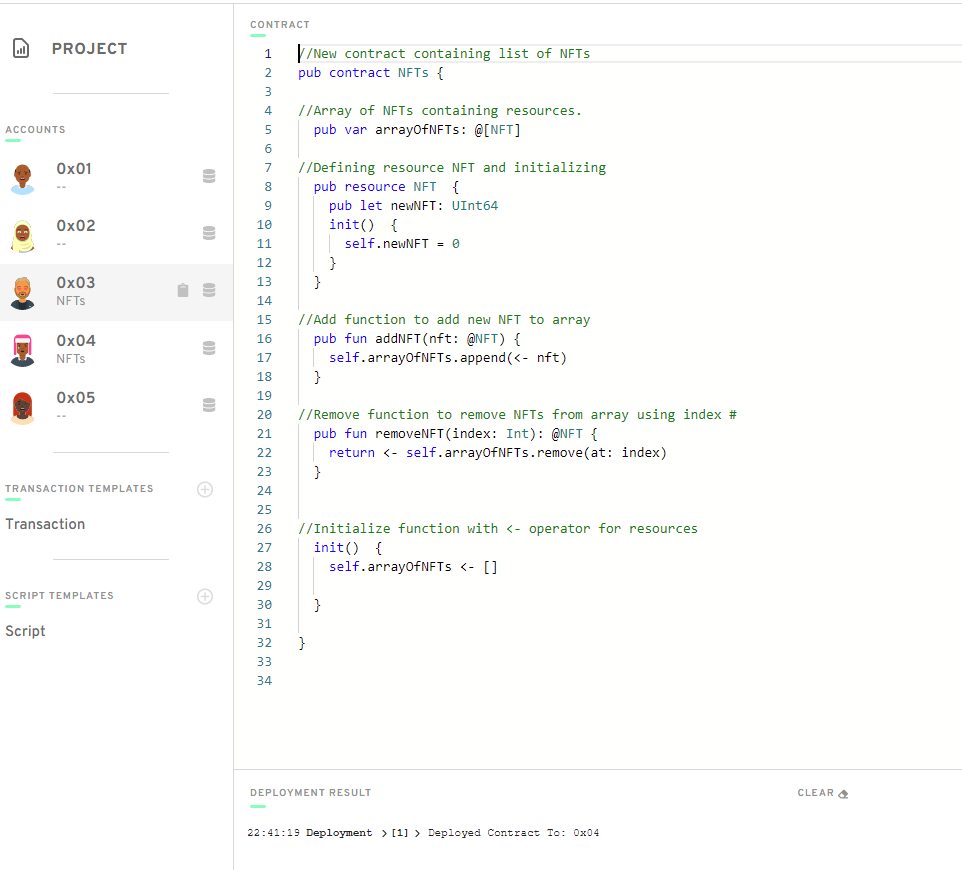Click 'addNFT' function name on line 16
This screenshot has width=962, height=870.
[398, 339]
